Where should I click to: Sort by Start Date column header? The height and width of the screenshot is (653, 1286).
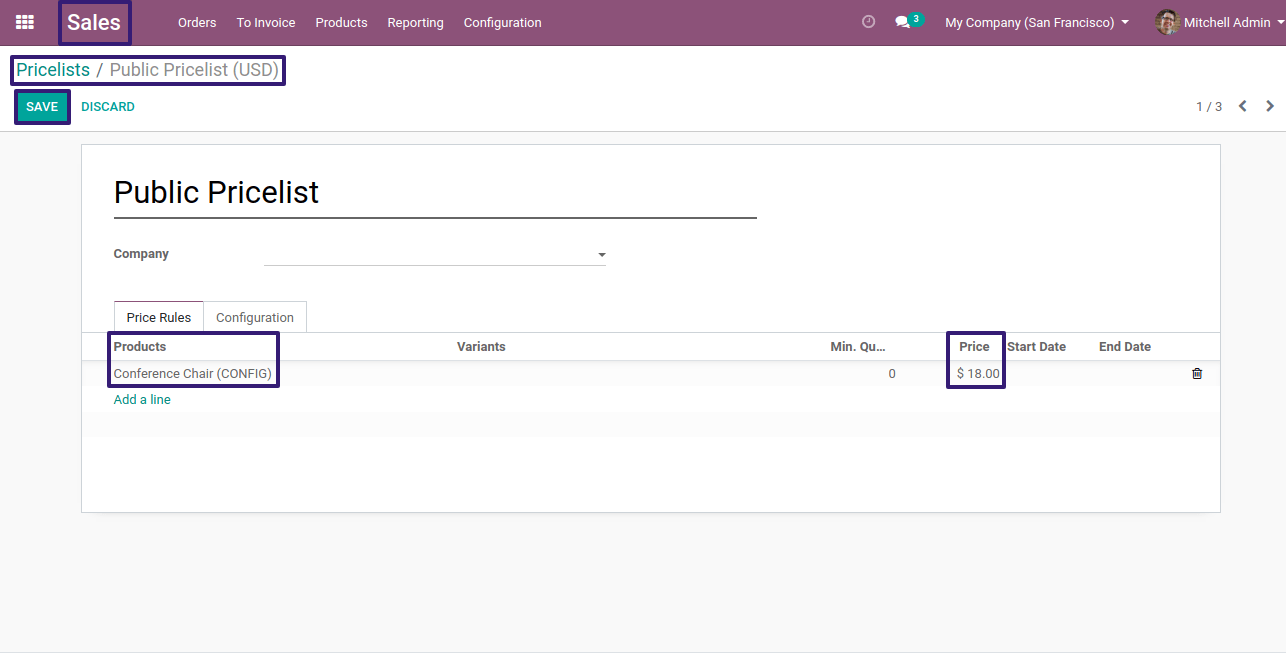1036,347
